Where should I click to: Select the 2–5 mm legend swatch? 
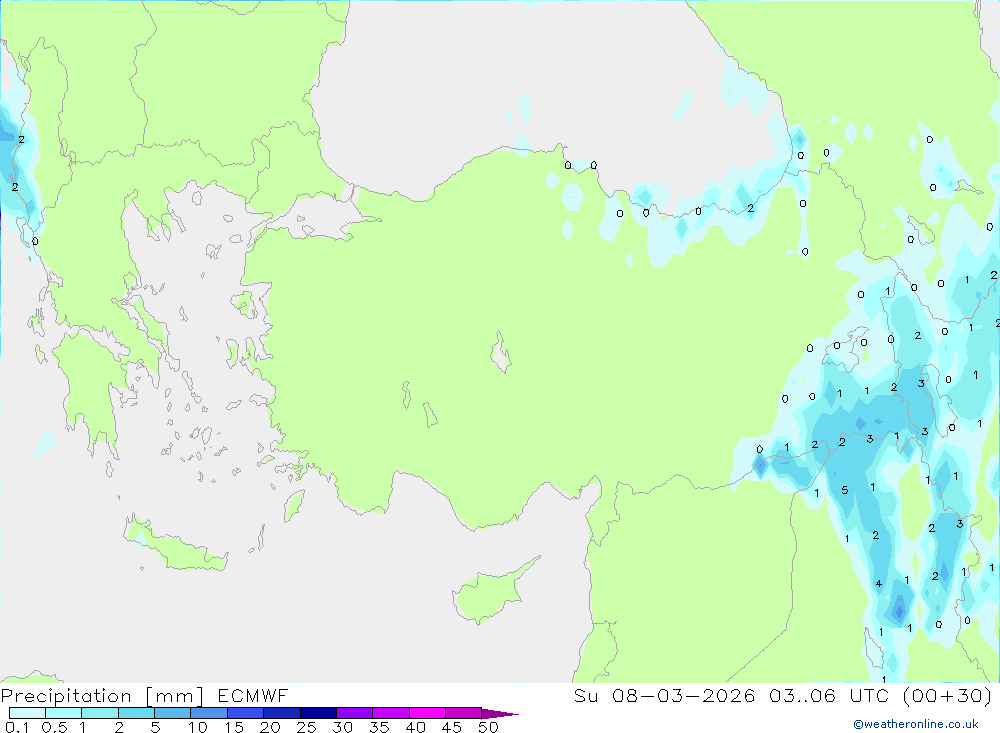click(136, 713)
